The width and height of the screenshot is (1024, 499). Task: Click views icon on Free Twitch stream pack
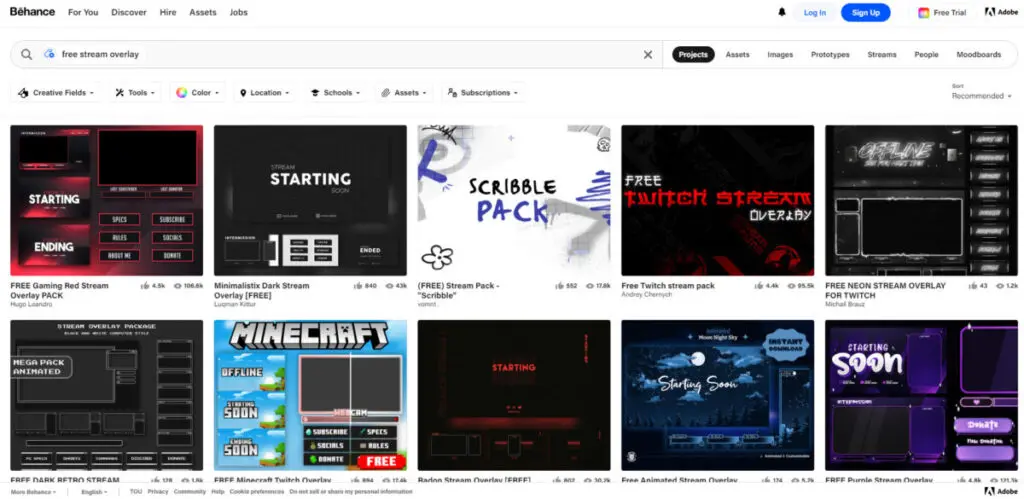(792, 286)
